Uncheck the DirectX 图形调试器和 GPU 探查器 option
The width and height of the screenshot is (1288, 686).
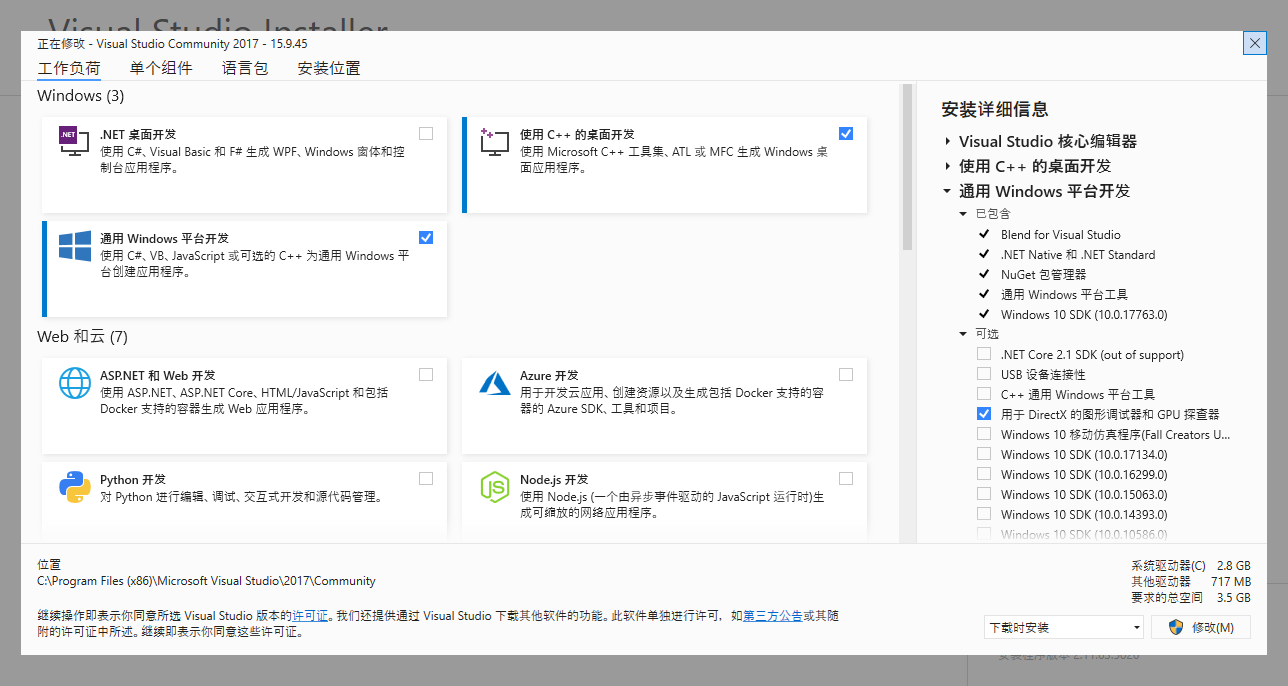pyautogui.click(x=984, y=414)
